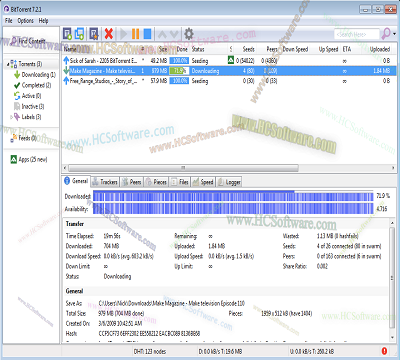The image size is (400, 360).
Task: Open the Options menu
Action: (x=26, y=21)
